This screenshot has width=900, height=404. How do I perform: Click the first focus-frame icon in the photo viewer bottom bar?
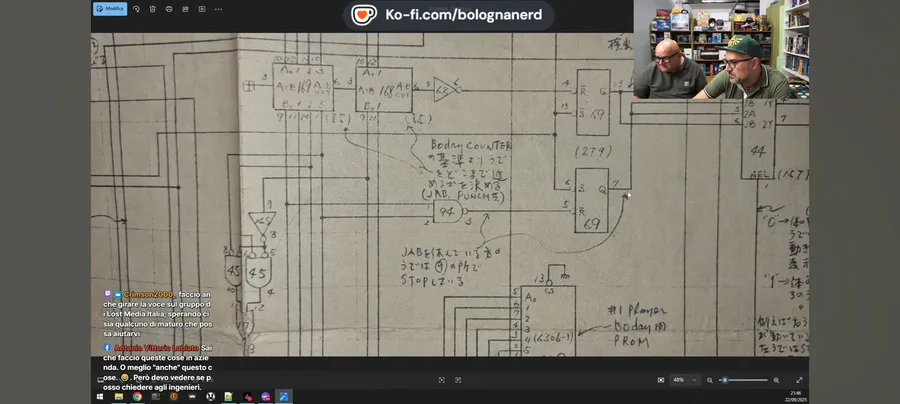(441, 380)
